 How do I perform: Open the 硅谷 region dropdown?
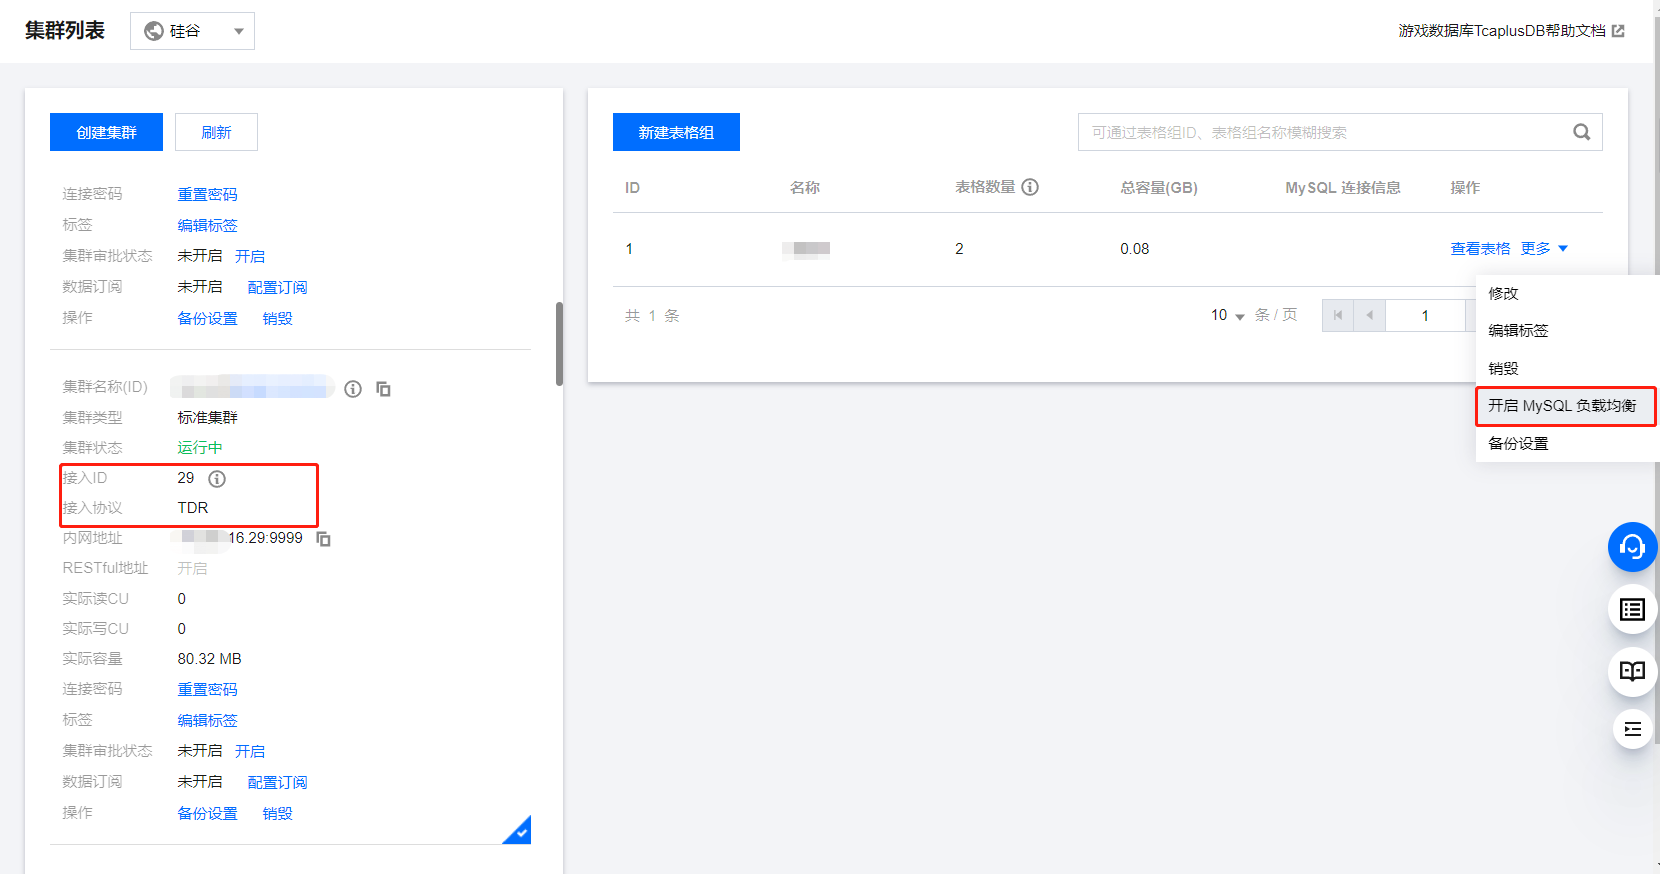[x=192, y=31]
